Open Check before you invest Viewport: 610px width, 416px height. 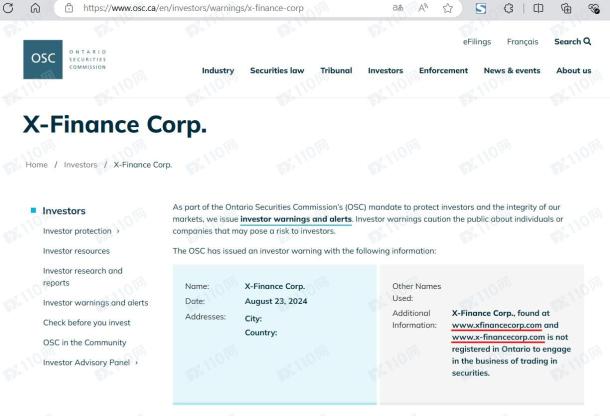click(x=87, y=323)
